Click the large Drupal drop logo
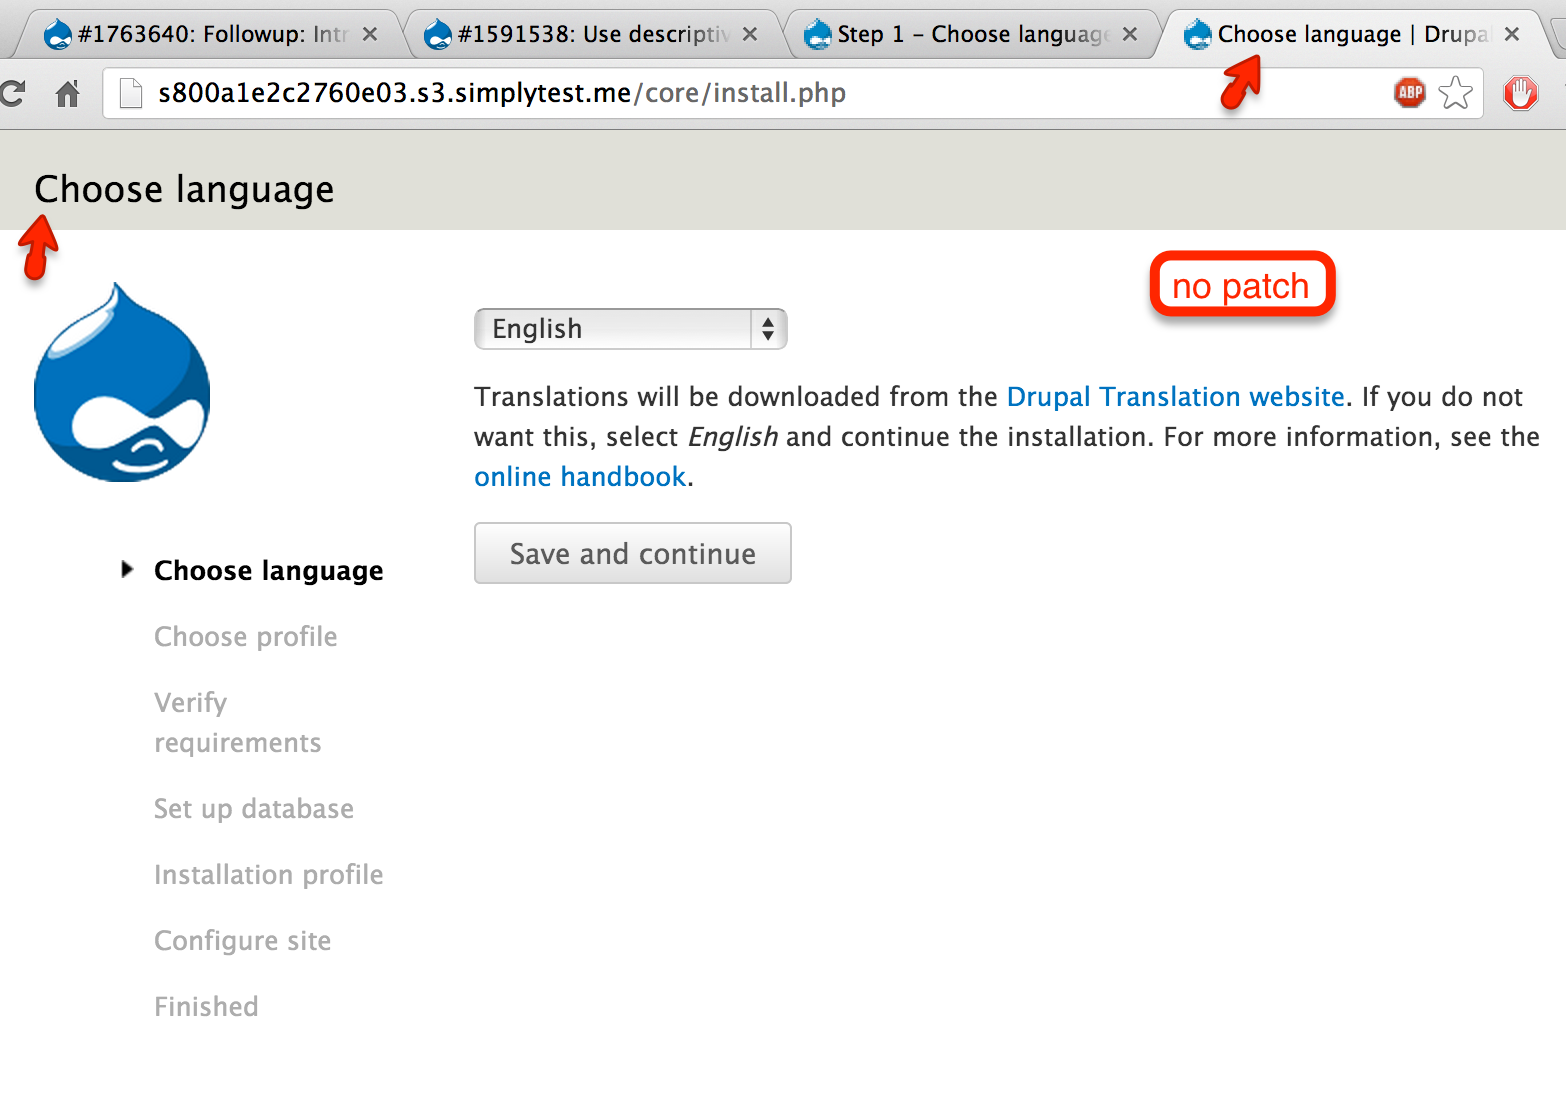Screen dimensions: 1566x1116 click(122, 382)
